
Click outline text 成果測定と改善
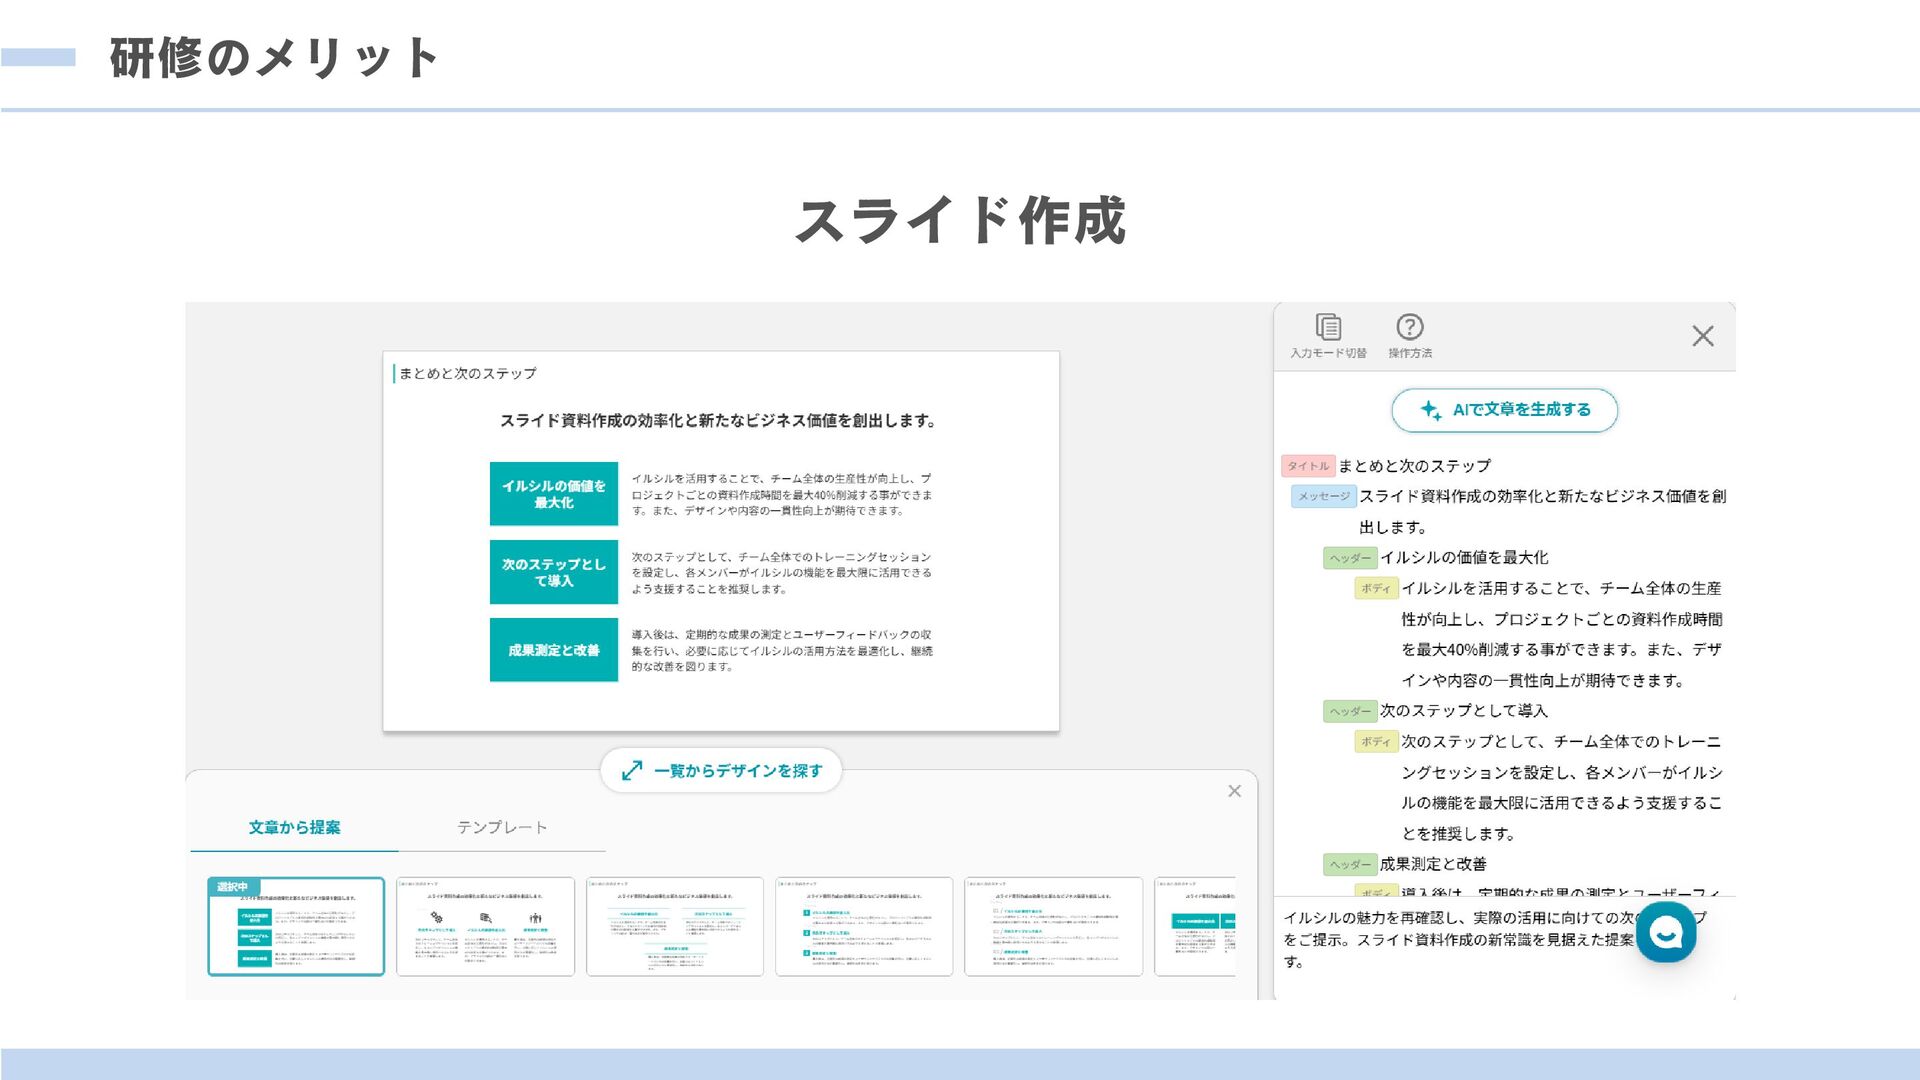point(1433,864)
